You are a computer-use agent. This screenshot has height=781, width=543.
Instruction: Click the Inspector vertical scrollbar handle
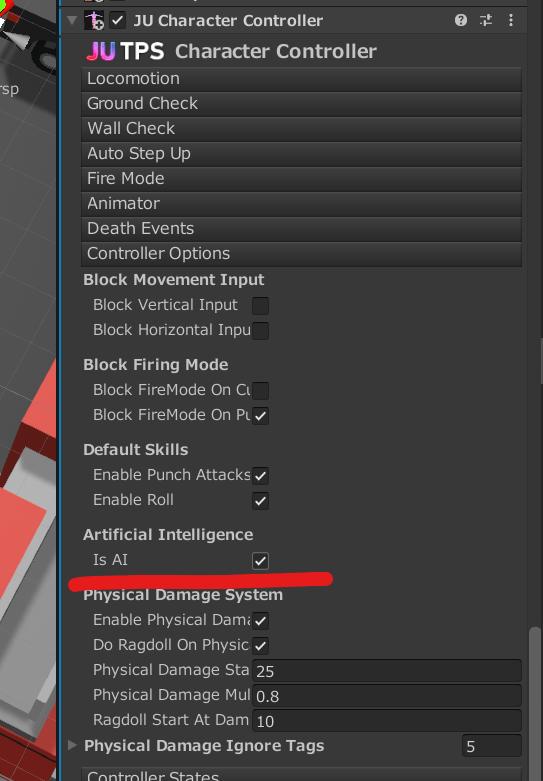click(536, 703)
